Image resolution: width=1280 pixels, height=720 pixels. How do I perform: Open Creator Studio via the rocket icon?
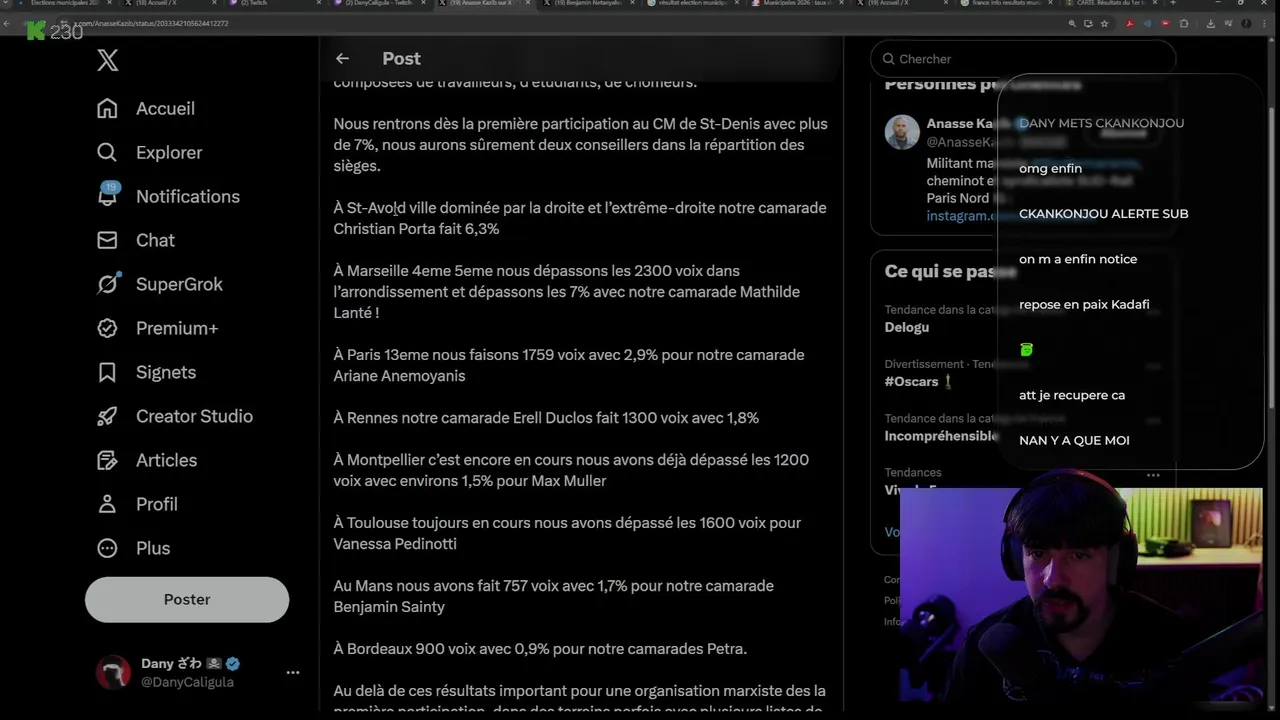point(107,416)
